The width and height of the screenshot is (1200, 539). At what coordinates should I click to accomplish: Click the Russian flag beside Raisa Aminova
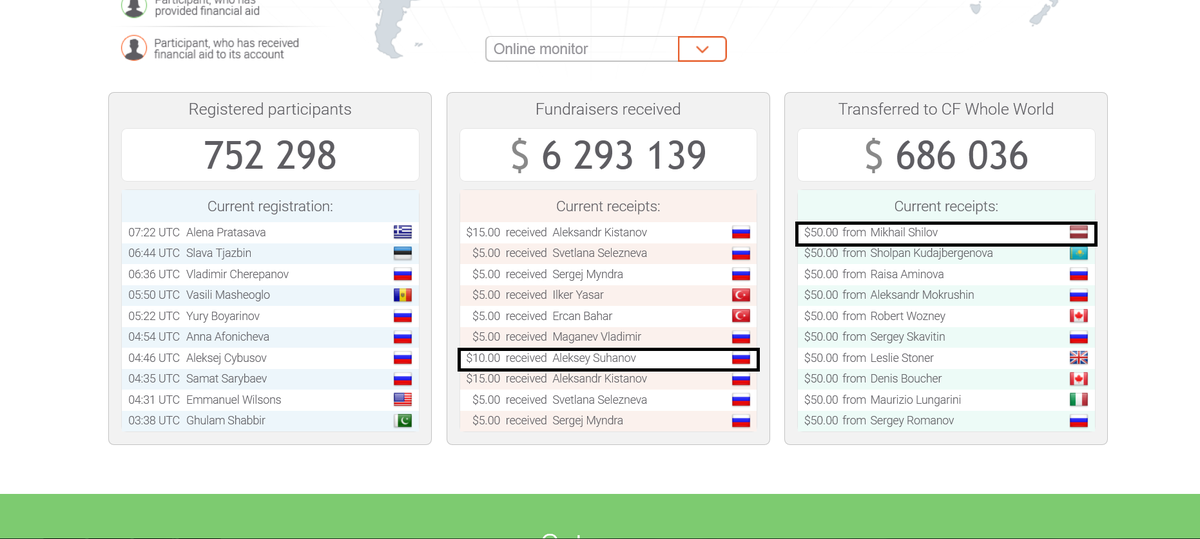[x=1079, y=274]
